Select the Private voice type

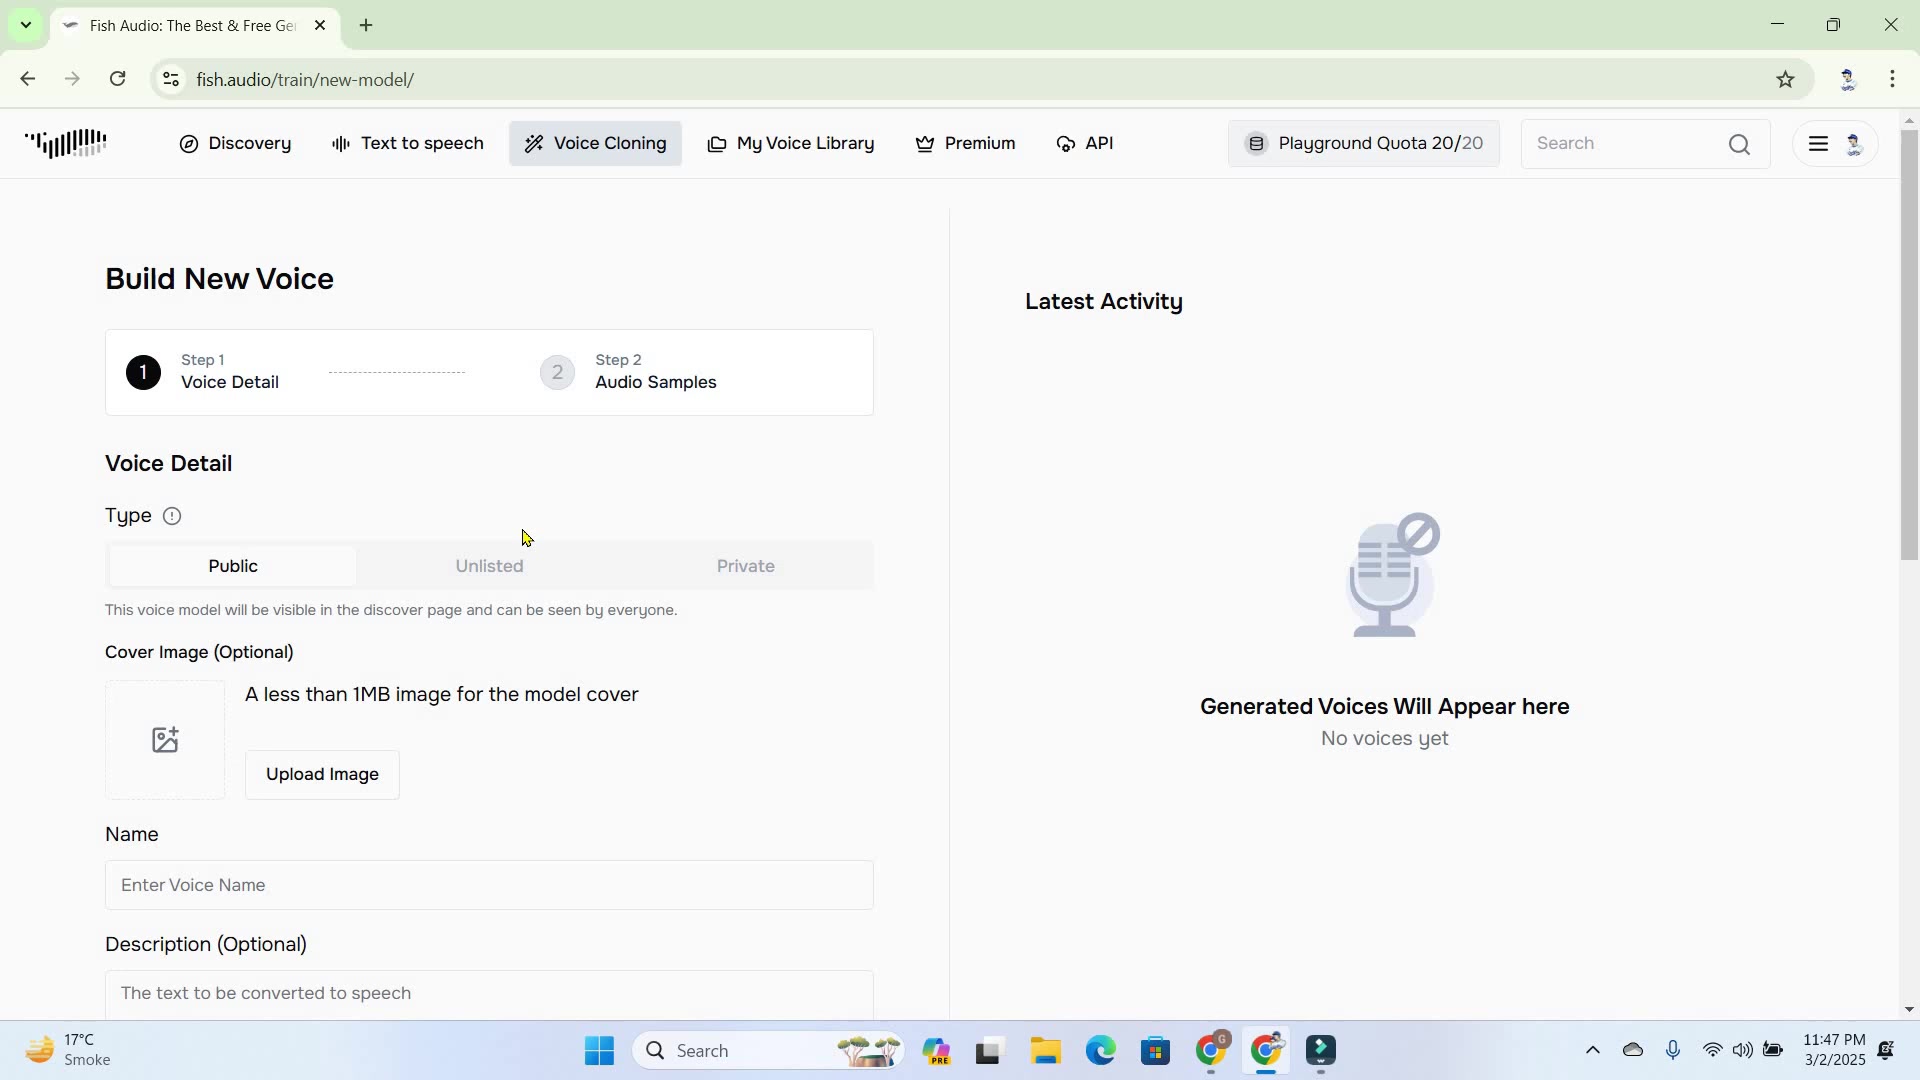click(745, 566)
